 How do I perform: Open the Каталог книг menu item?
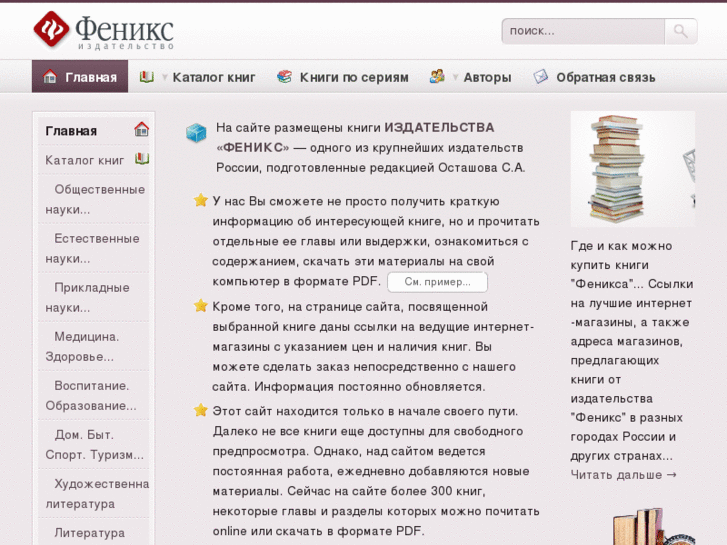tap(214, 77)
